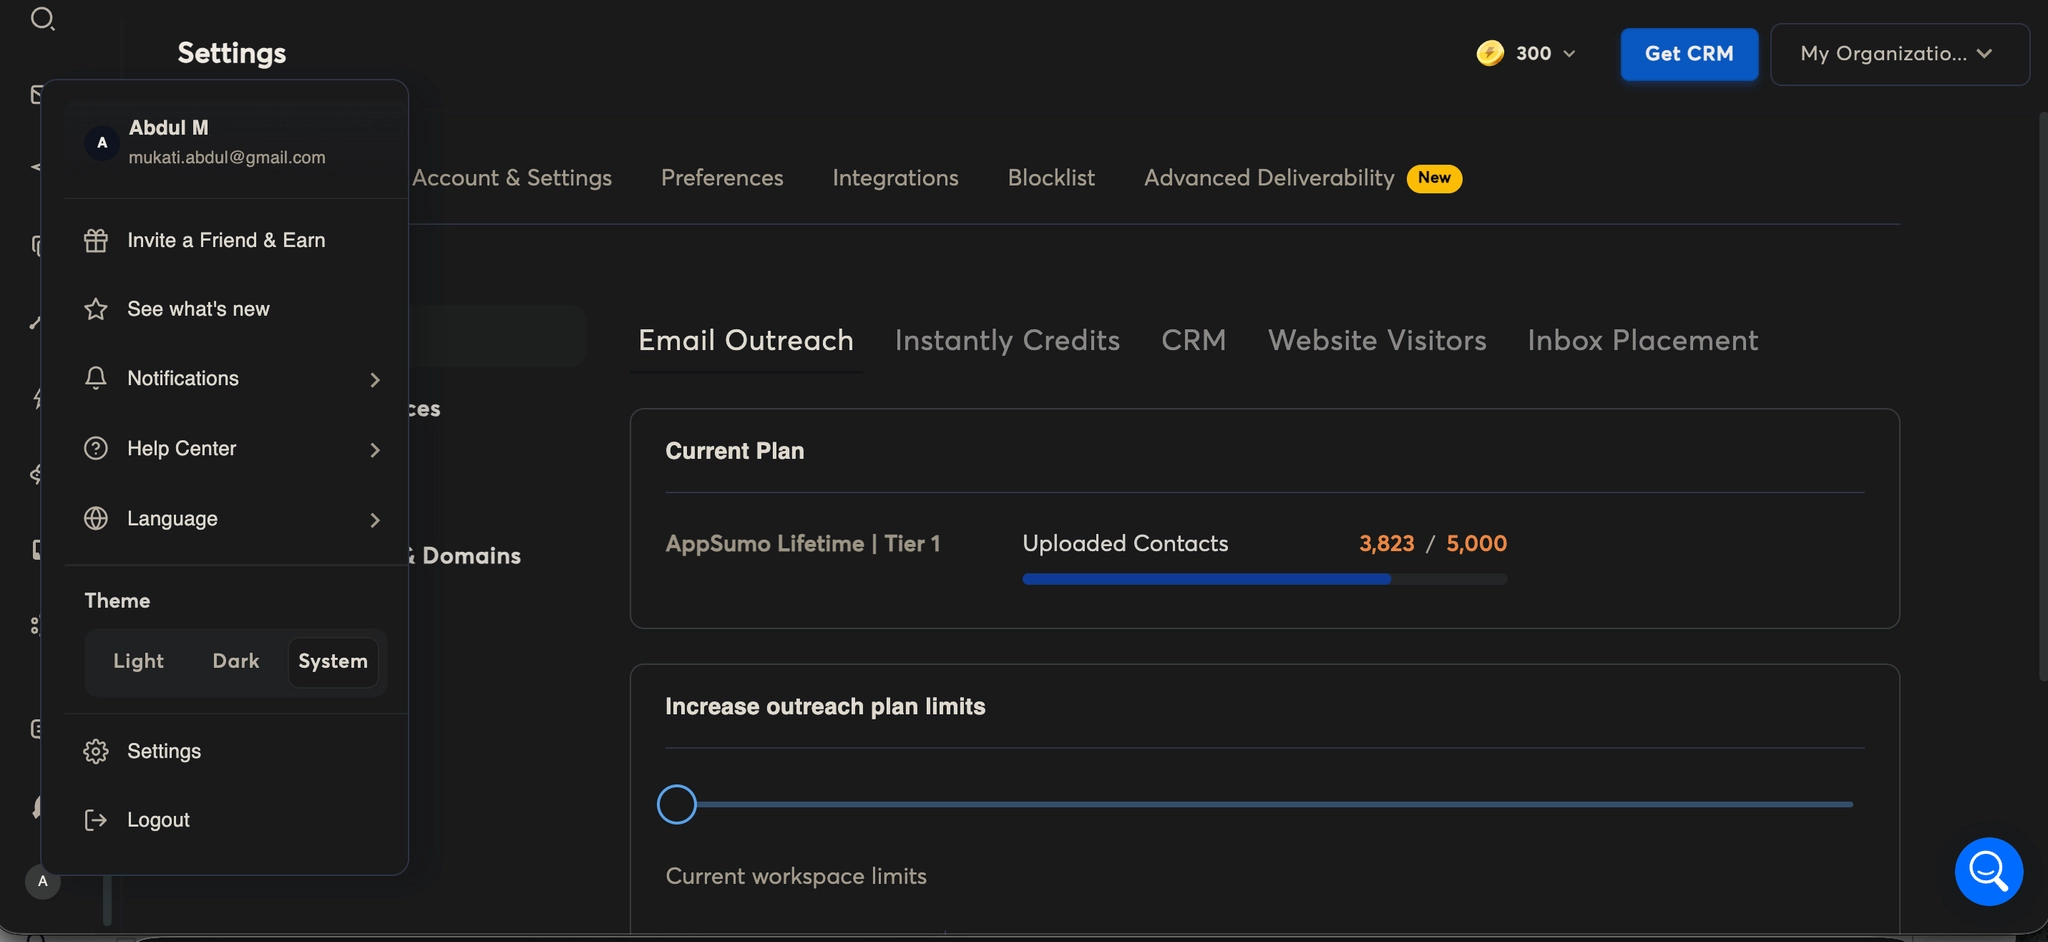Click the Get CRM button
2048x942 pixels.
coord(1688,54)
